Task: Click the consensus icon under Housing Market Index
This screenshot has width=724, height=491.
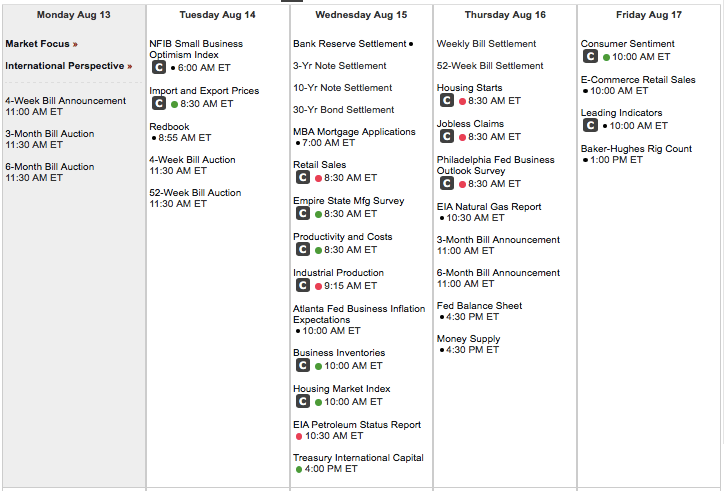Action: 303,401
